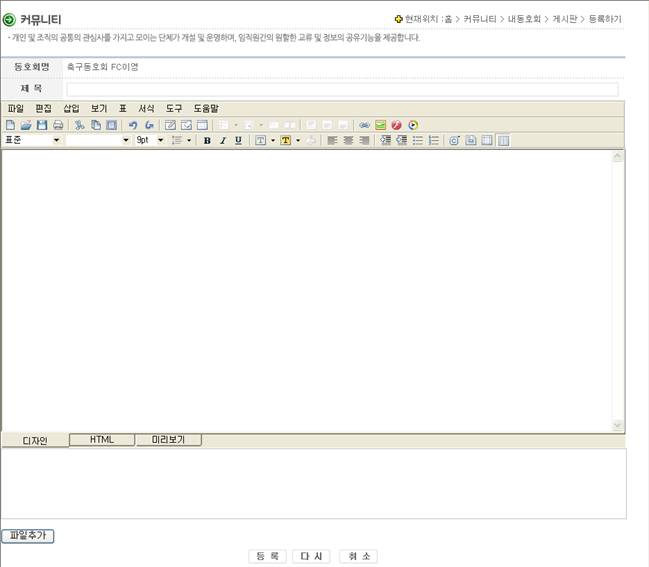Insert a hyperlink with the link icon

[x=365, y=125]
